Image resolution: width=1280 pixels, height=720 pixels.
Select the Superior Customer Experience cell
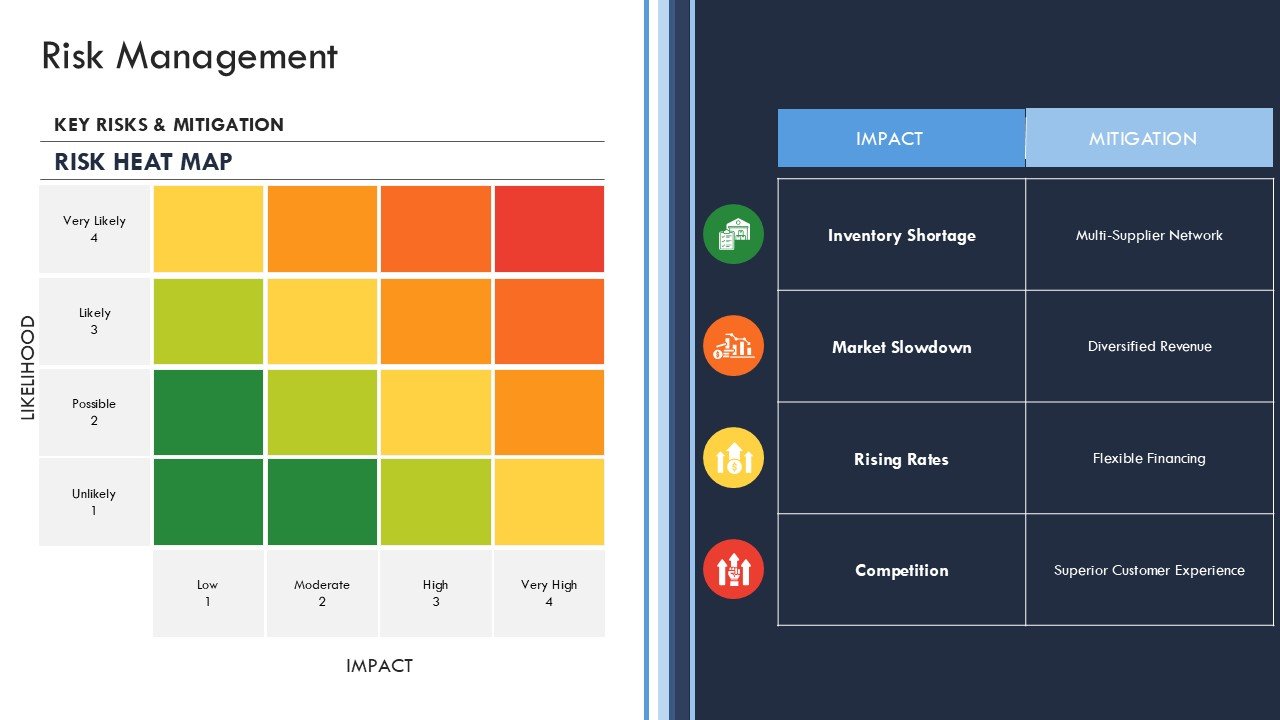click(x=1149, y=570)
